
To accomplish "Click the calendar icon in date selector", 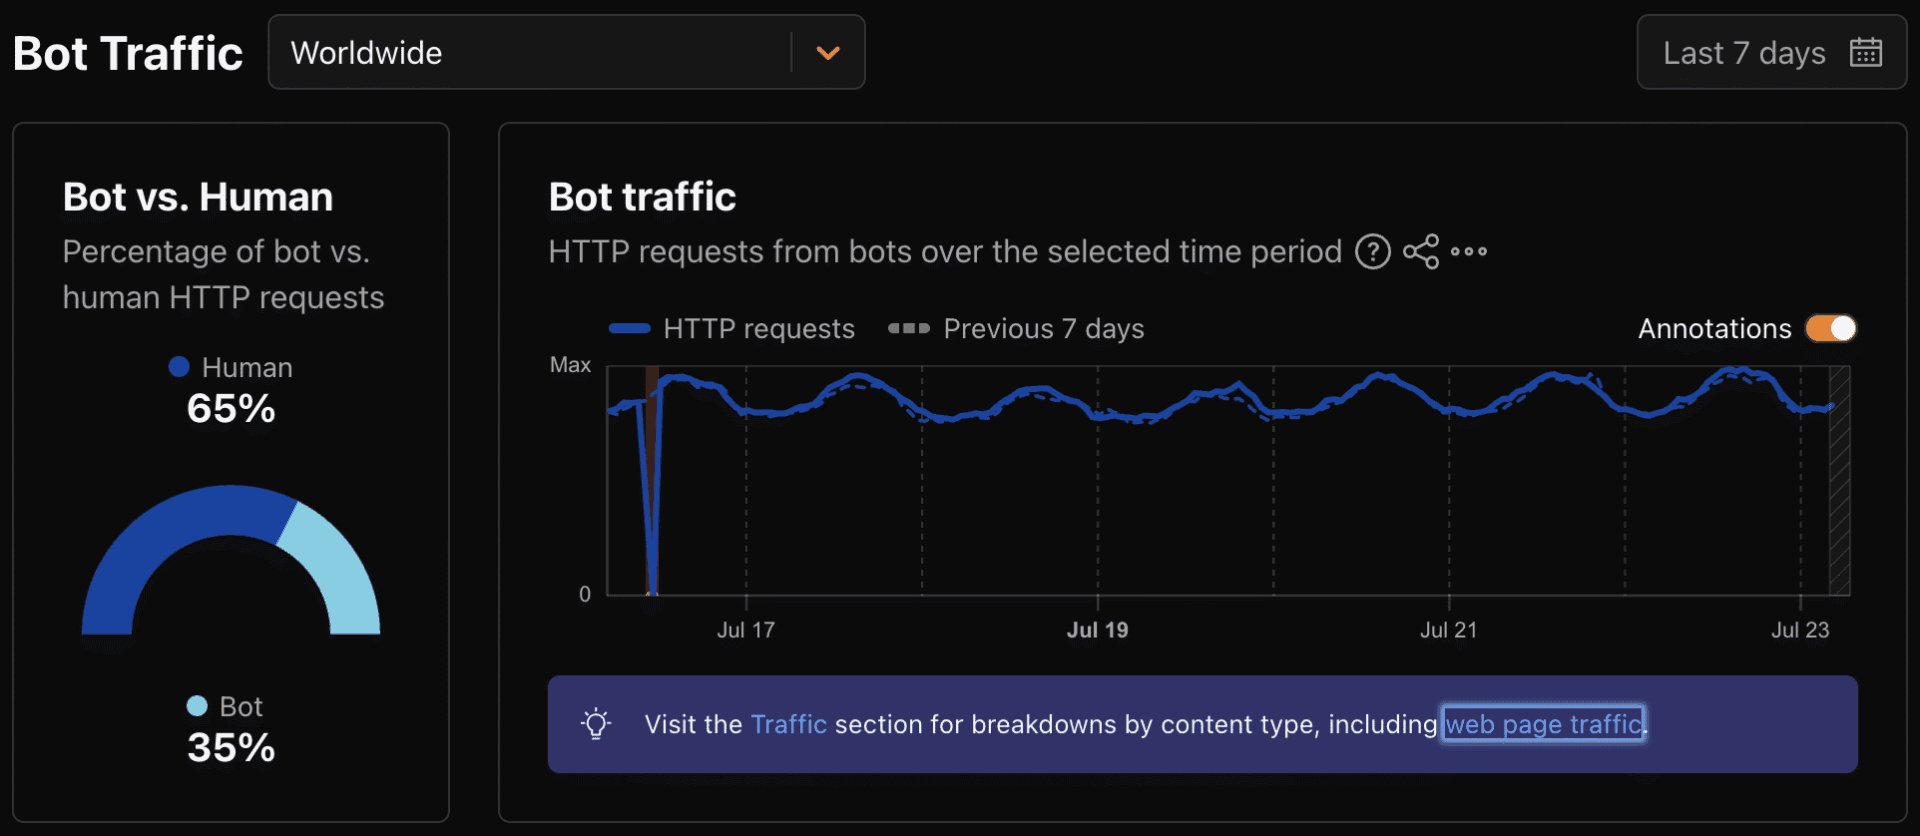I will (x=1866, y=52).
